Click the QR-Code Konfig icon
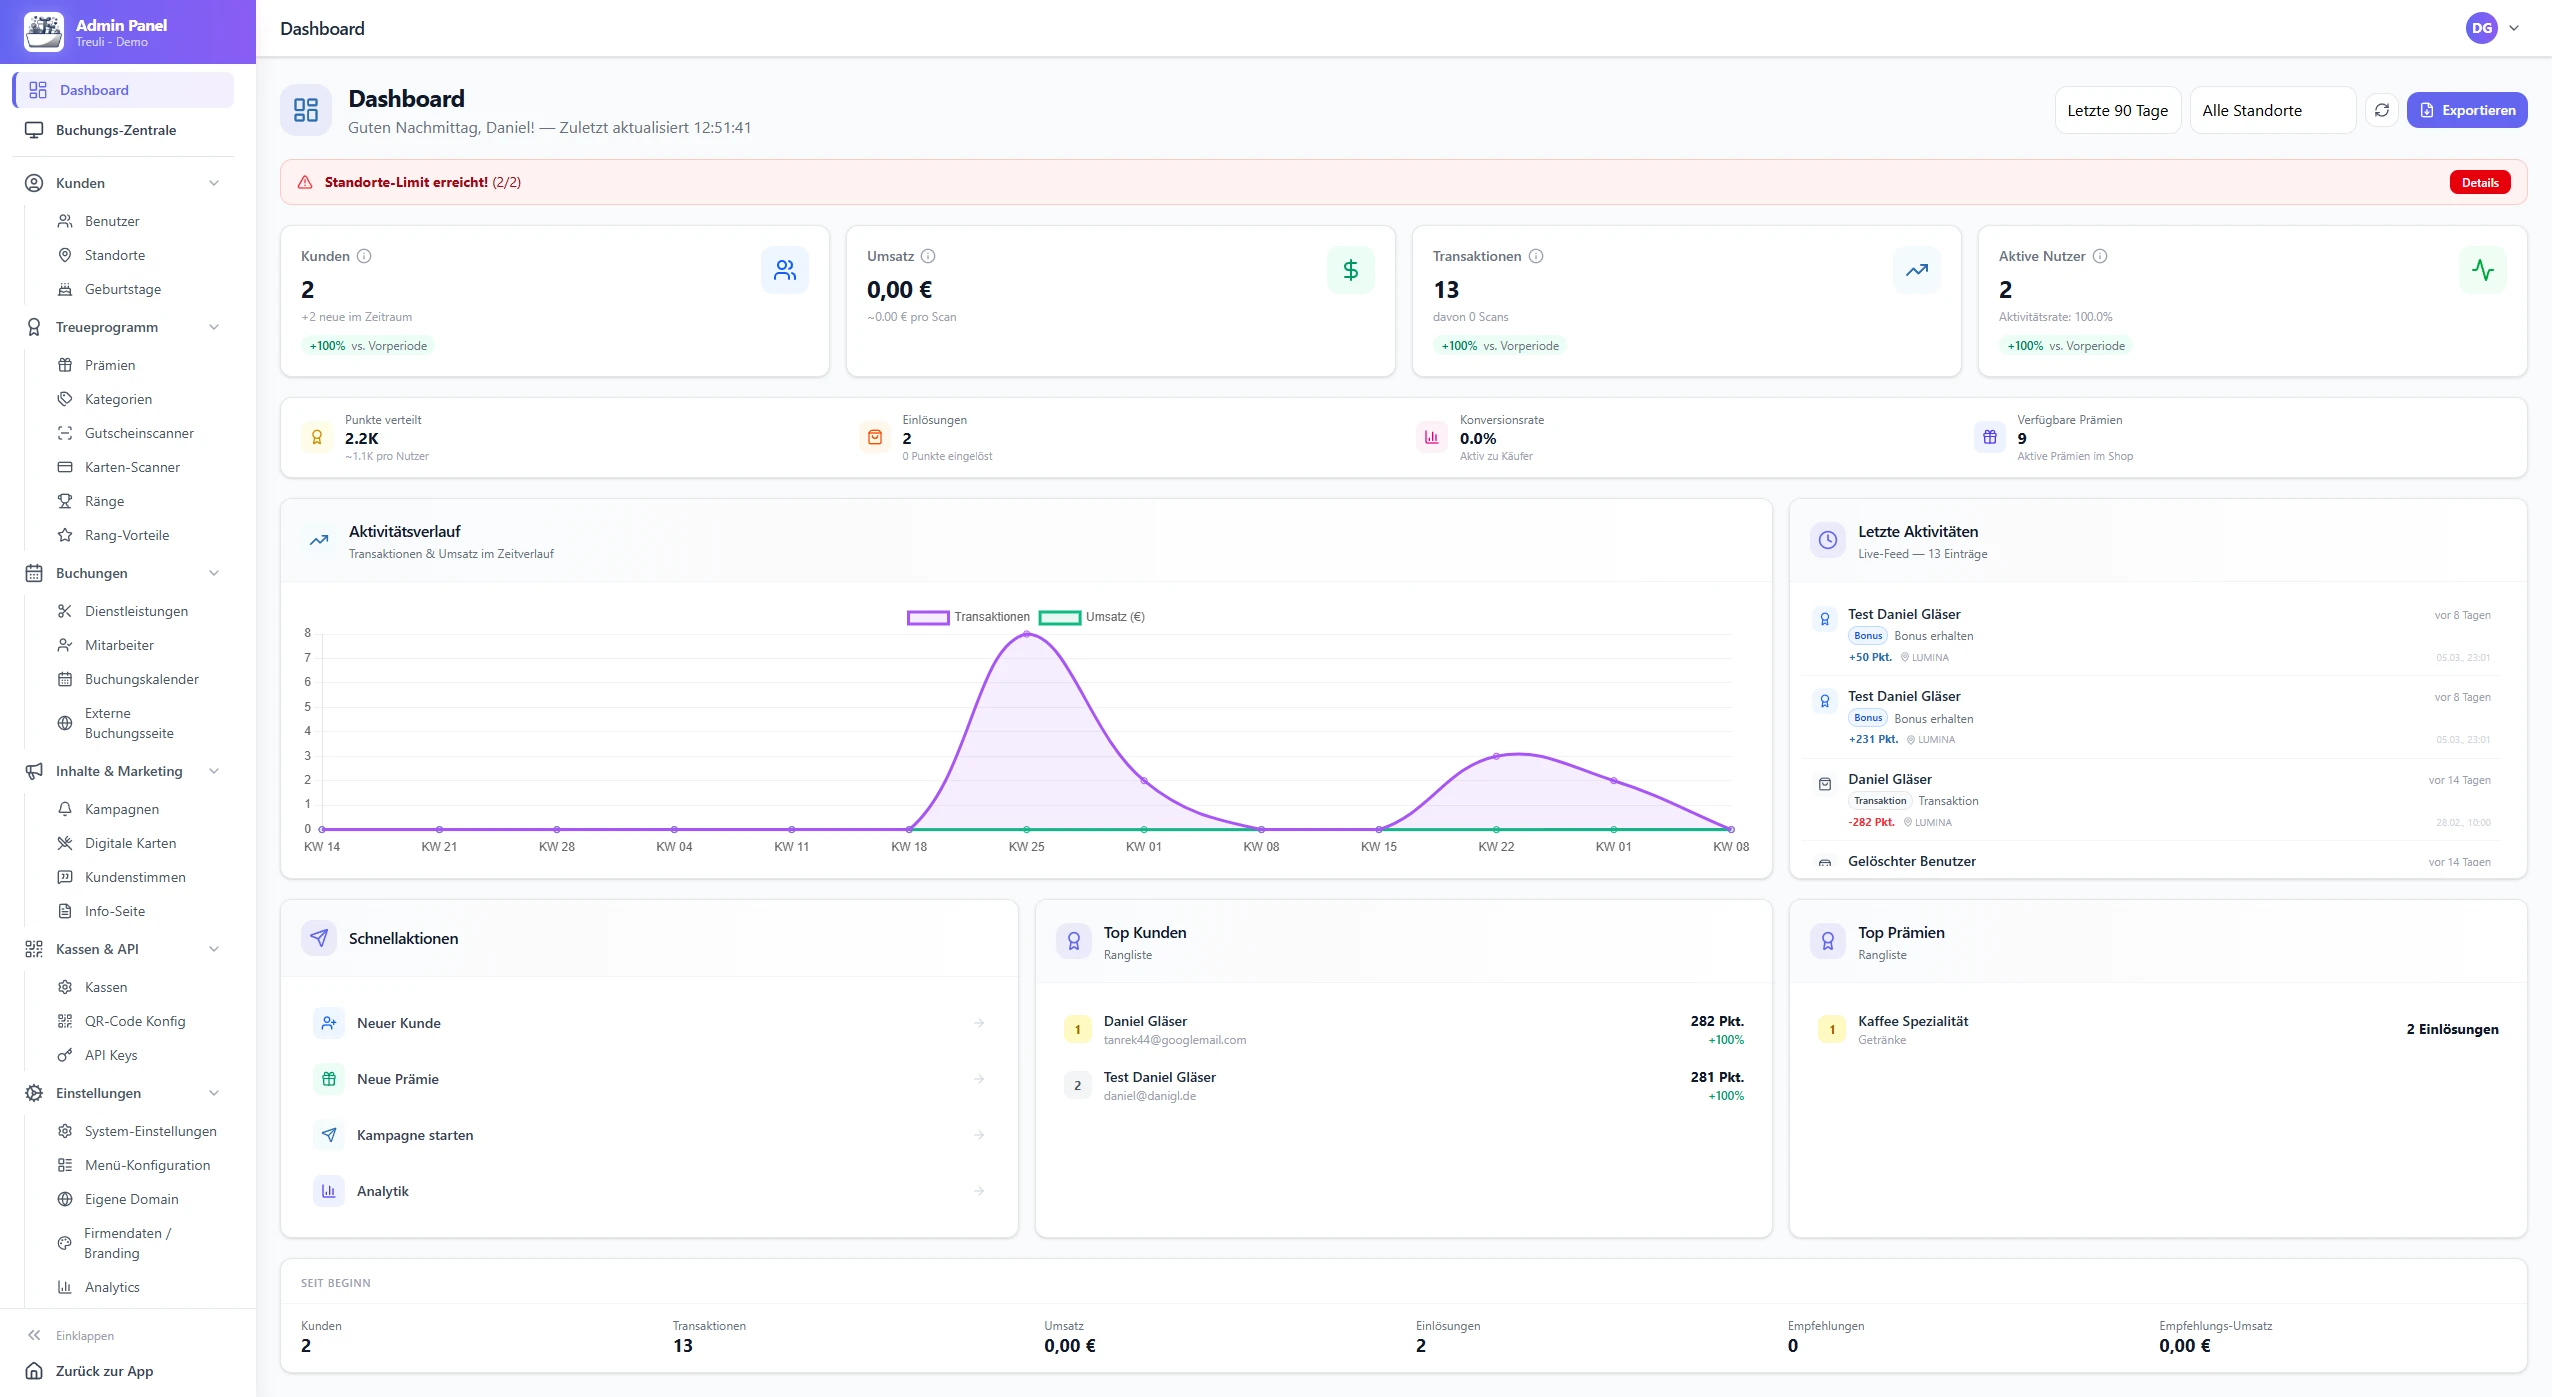Viewport: 2552px width, 1397px height. click(x=65, y=1021)
